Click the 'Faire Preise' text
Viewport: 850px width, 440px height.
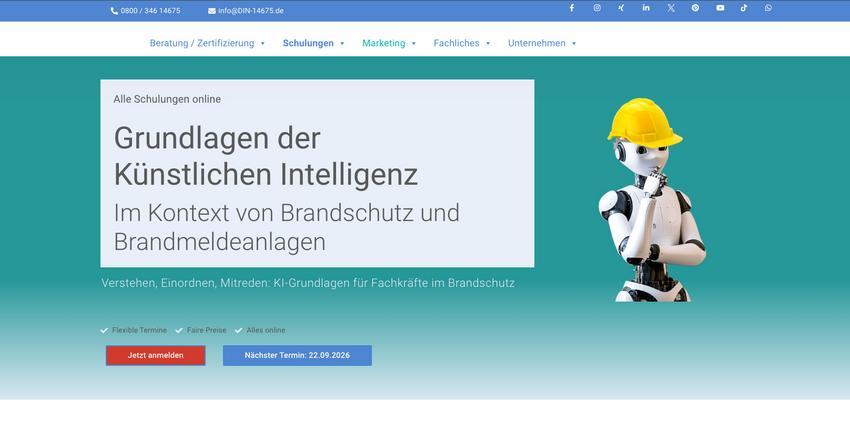point(207,330)
